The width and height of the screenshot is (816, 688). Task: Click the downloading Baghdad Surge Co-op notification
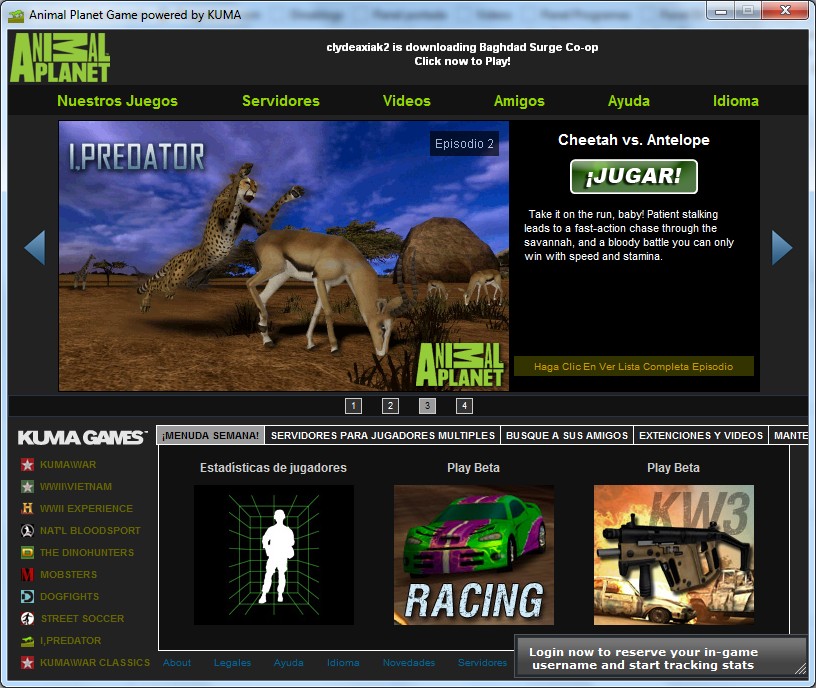[462, 54]
